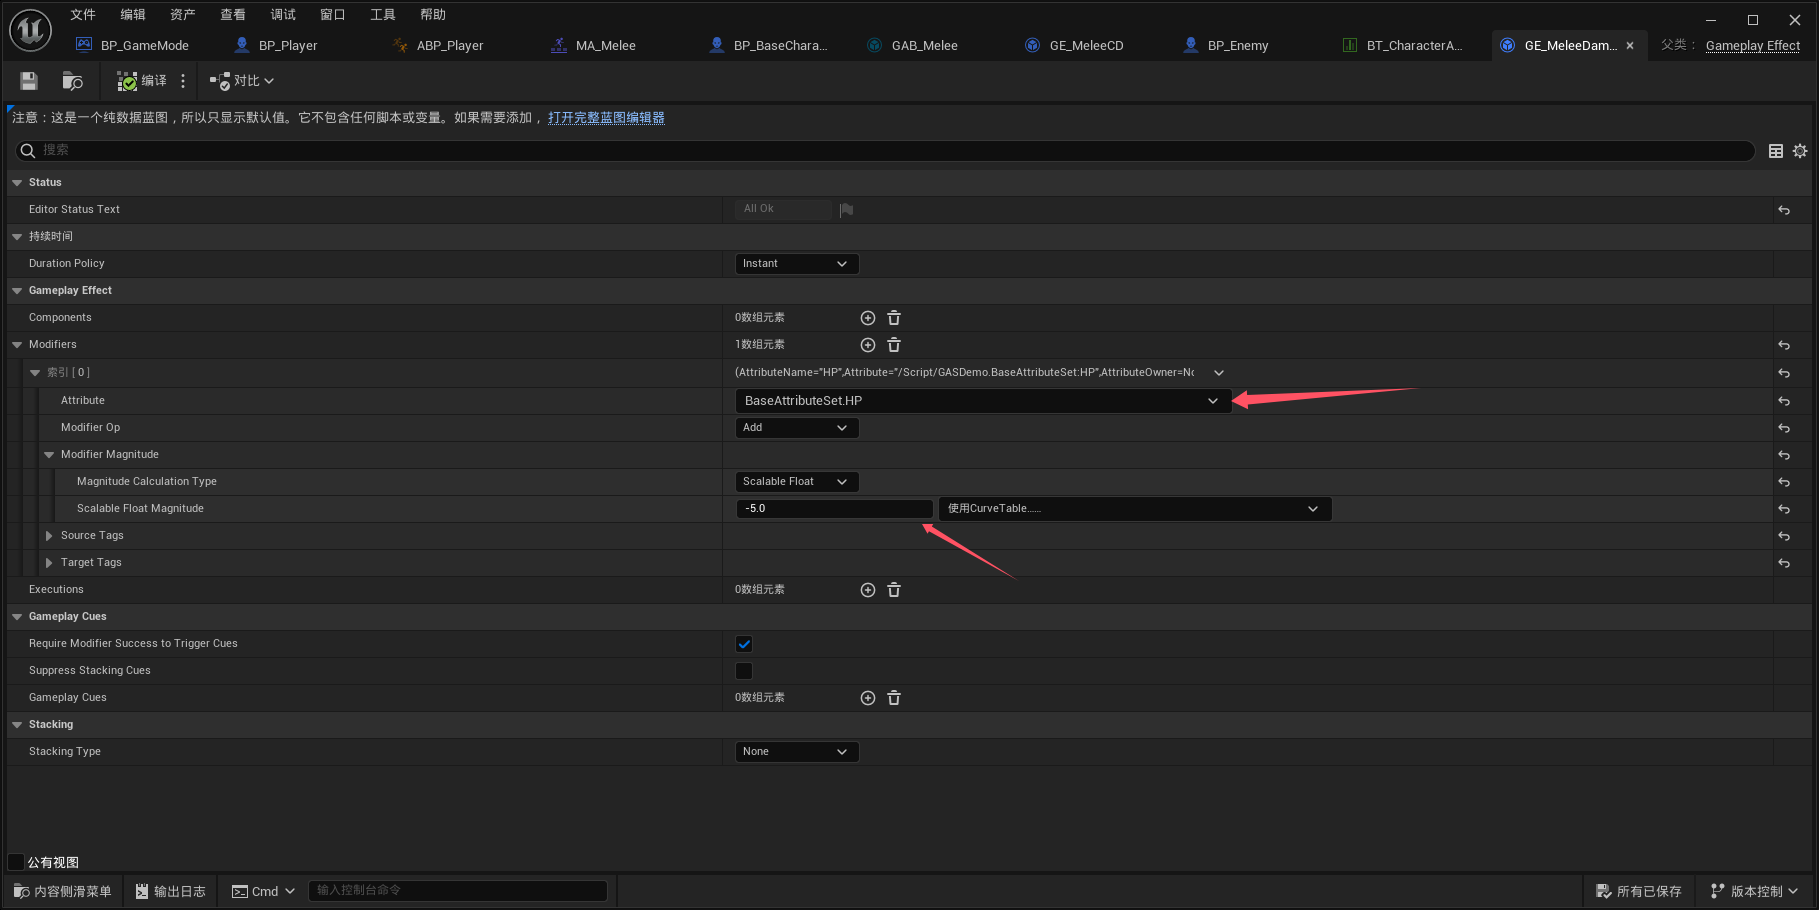
Task: Click the Scalable Float Magnitude -5.0 field
Action: [x=834, y=509]
